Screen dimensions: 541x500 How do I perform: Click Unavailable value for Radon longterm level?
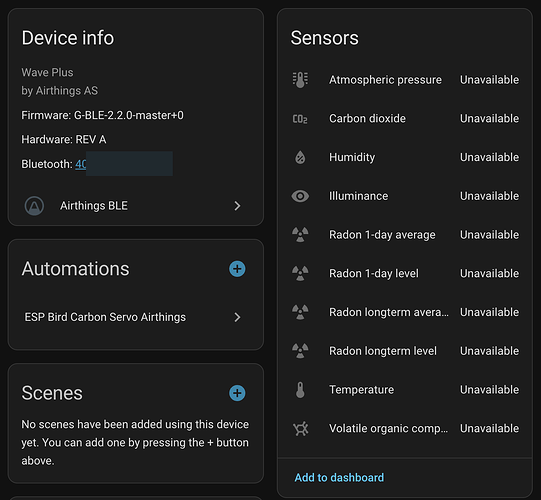coord(489,351)
